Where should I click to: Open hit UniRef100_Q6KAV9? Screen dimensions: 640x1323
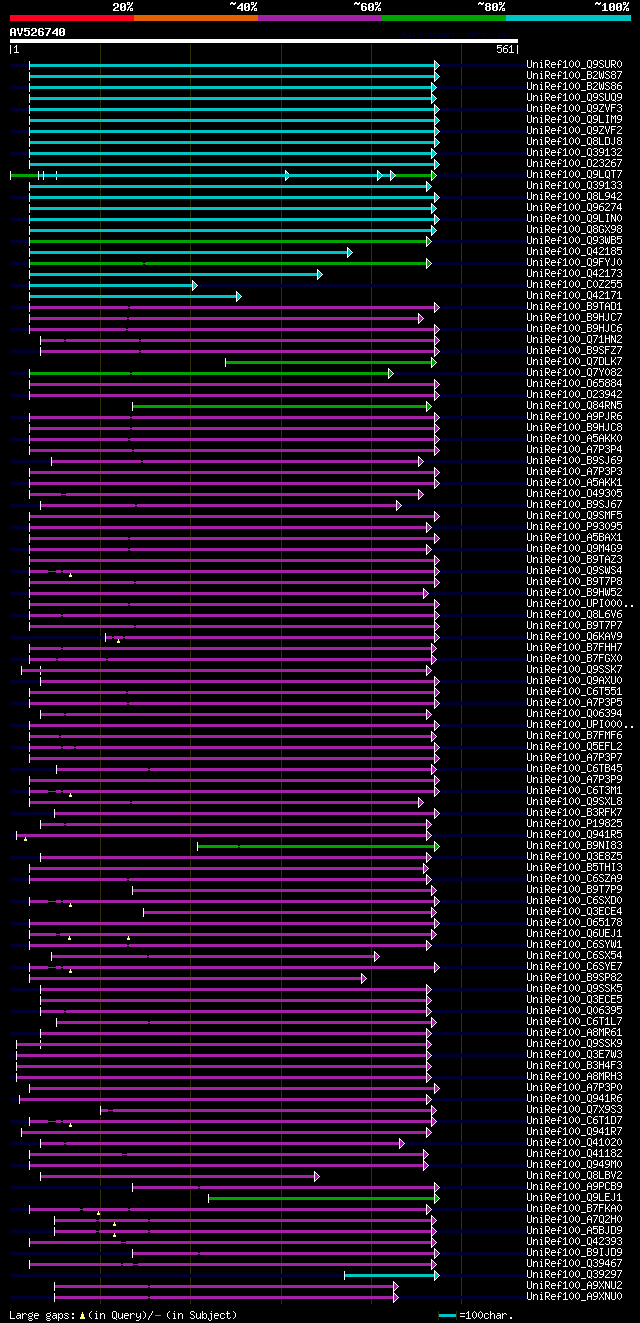574,637
